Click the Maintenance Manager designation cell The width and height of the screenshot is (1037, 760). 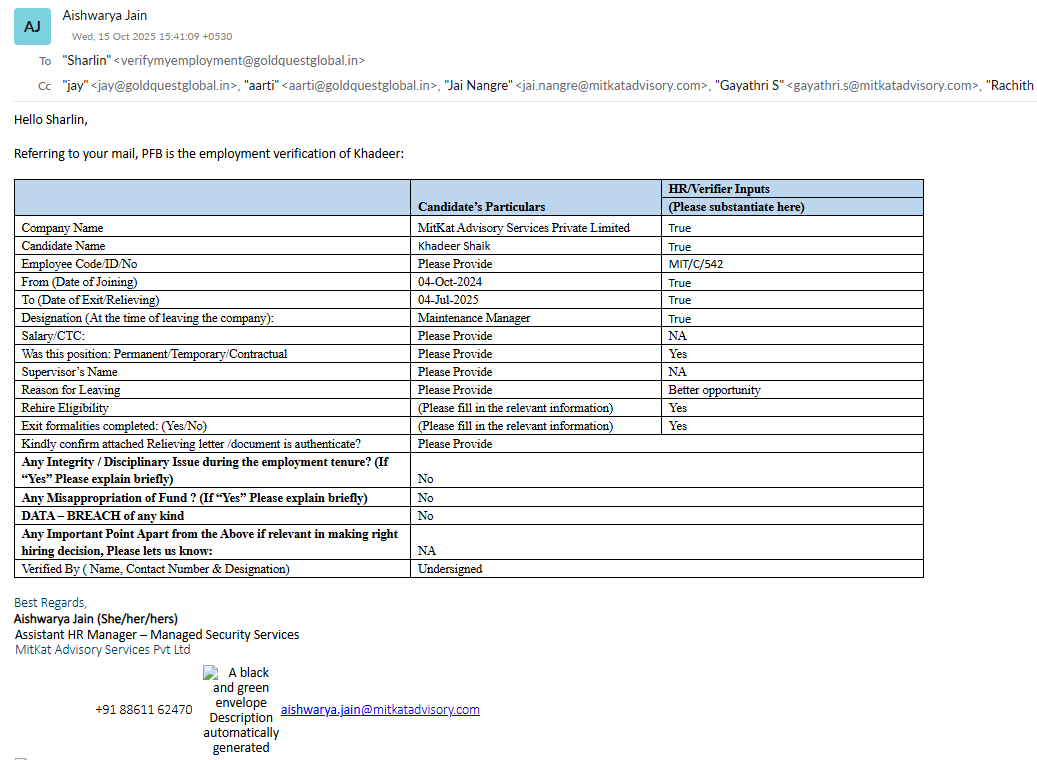pos(474,318)
